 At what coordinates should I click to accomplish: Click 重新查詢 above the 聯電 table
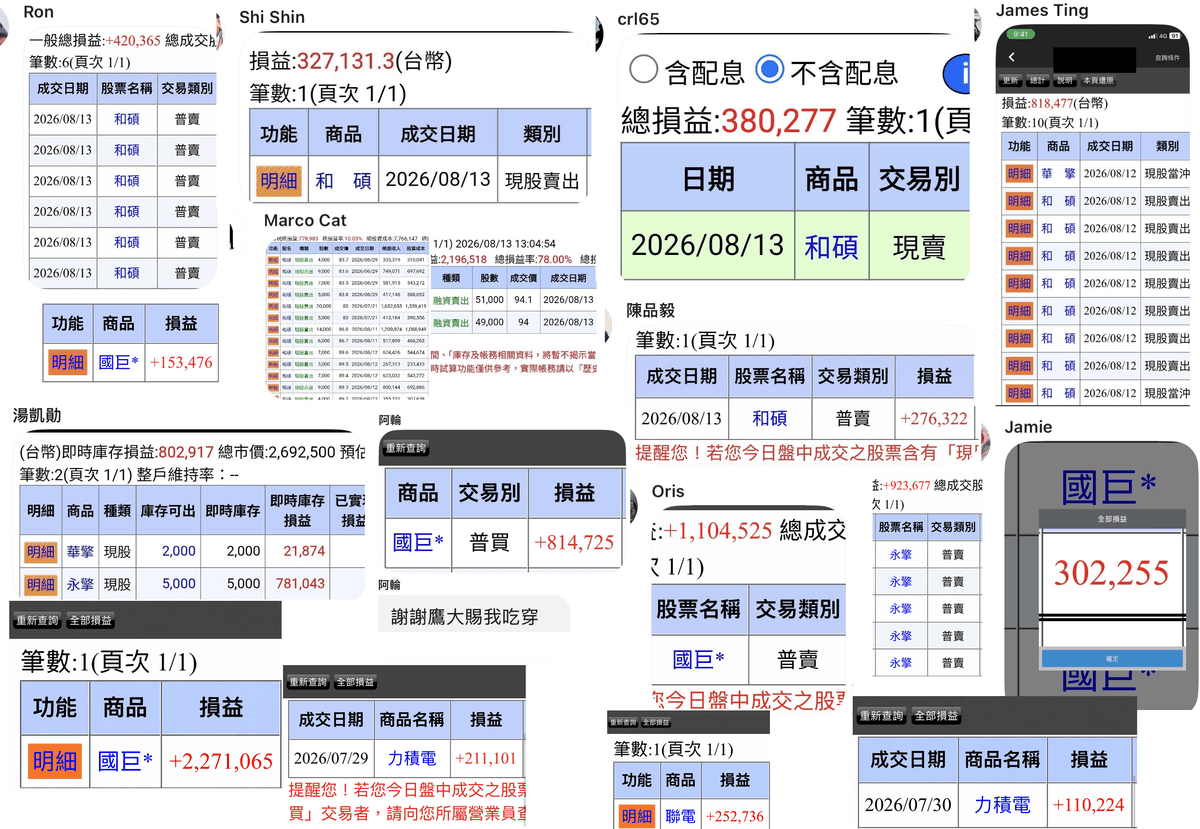pyautogui.click(x=623, y=723)
